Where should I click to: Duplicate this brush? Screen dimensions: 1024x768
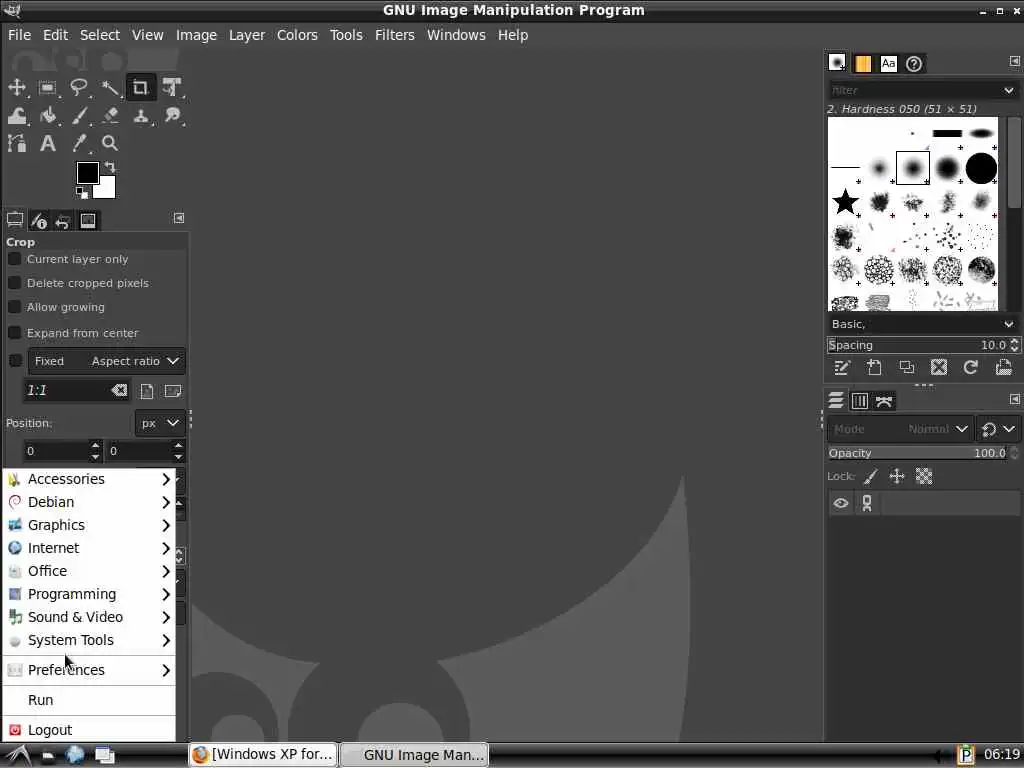pos(906,368)
